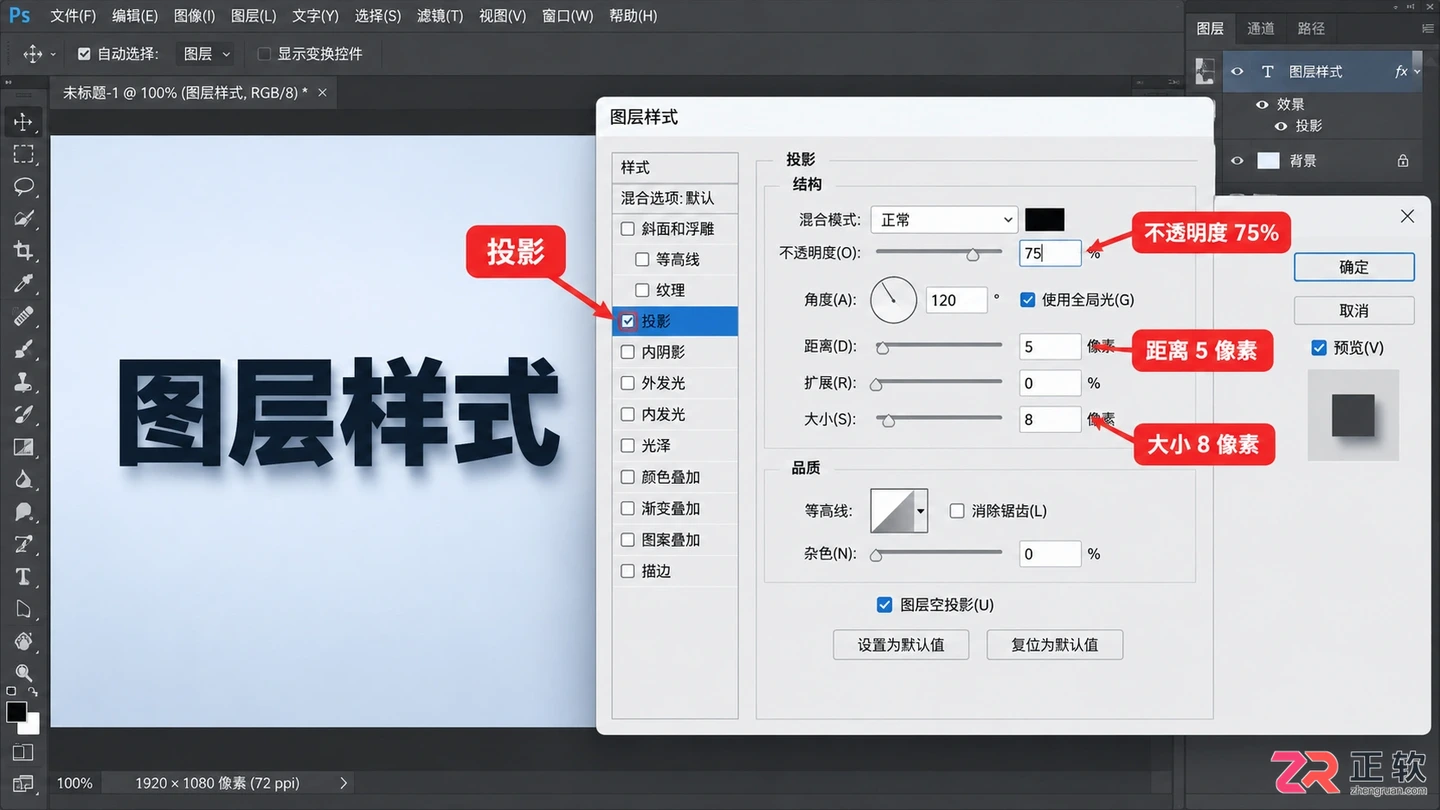Image resolution: width=1440 pixels, height=810 pixels.
Task: Click the status bar info arrow
Action: [x=343, y=783]
